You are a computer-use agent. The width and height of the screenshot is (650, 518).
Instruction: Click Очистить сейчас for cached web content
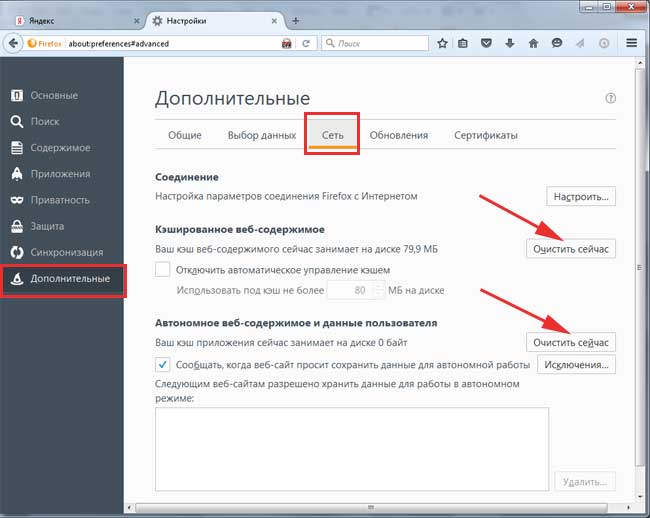570,248
